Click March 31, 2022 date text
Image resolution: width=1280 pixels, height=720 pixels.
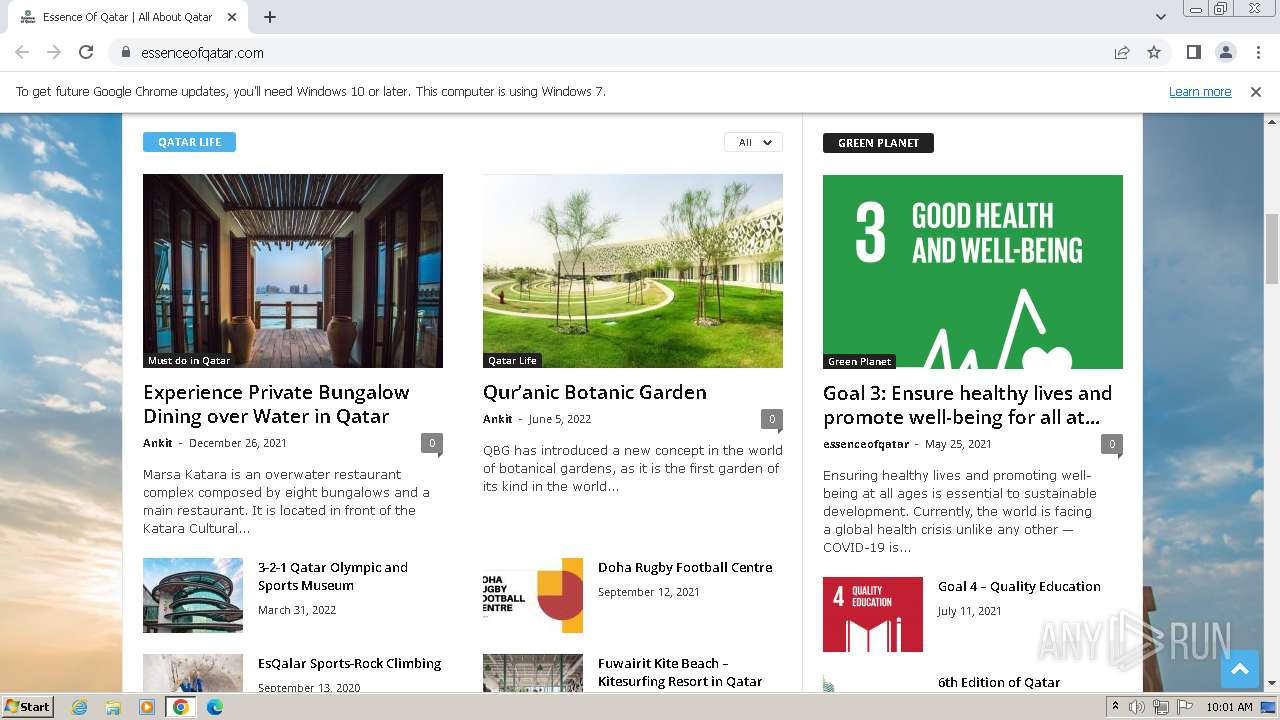tap(297, 610)
